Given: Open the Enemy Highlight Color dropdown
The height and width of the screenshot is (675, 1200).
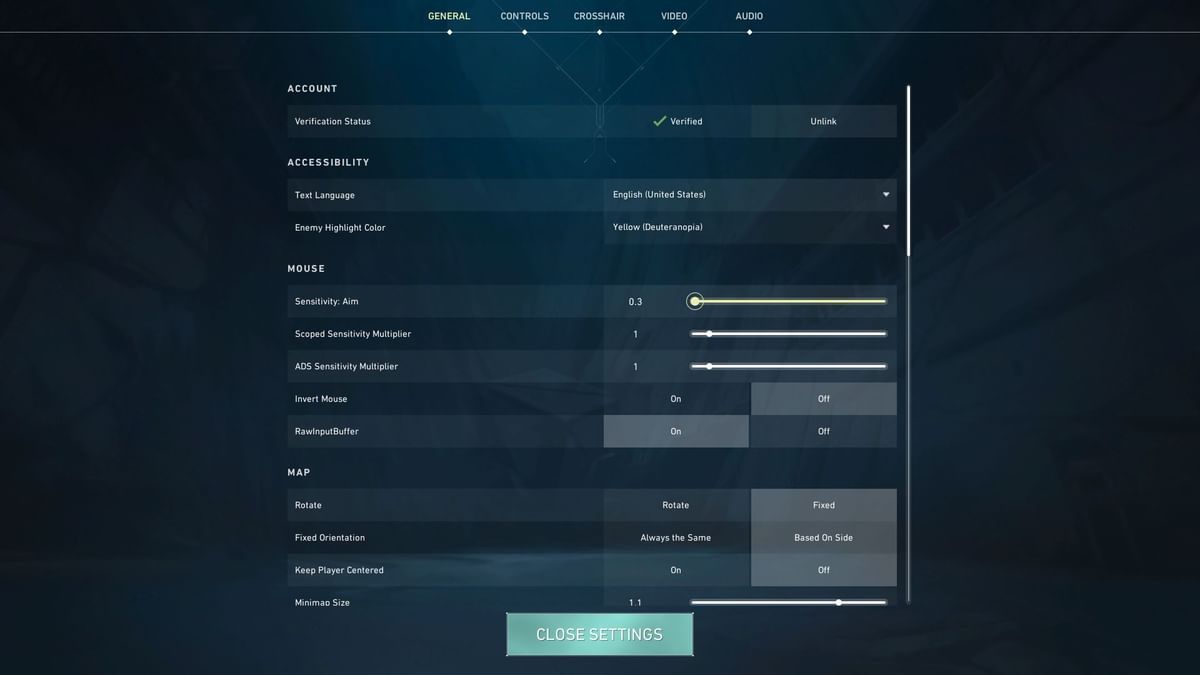Looking at the screenshot, I should tap(750, 227).
